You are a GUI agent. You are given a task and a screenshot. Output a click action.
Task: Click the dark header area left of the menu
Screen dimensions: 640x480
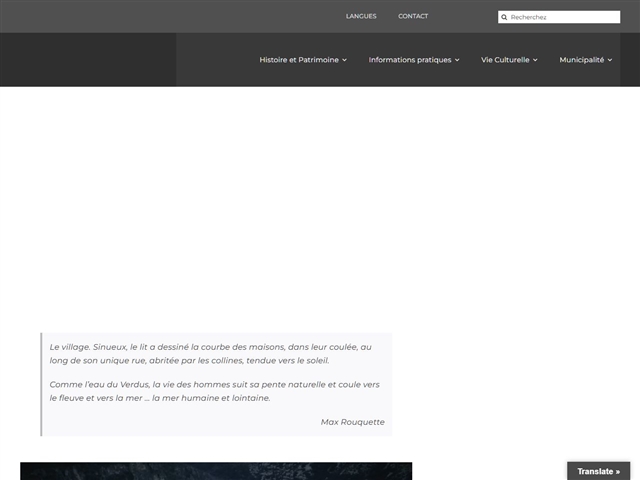point(88,60)
